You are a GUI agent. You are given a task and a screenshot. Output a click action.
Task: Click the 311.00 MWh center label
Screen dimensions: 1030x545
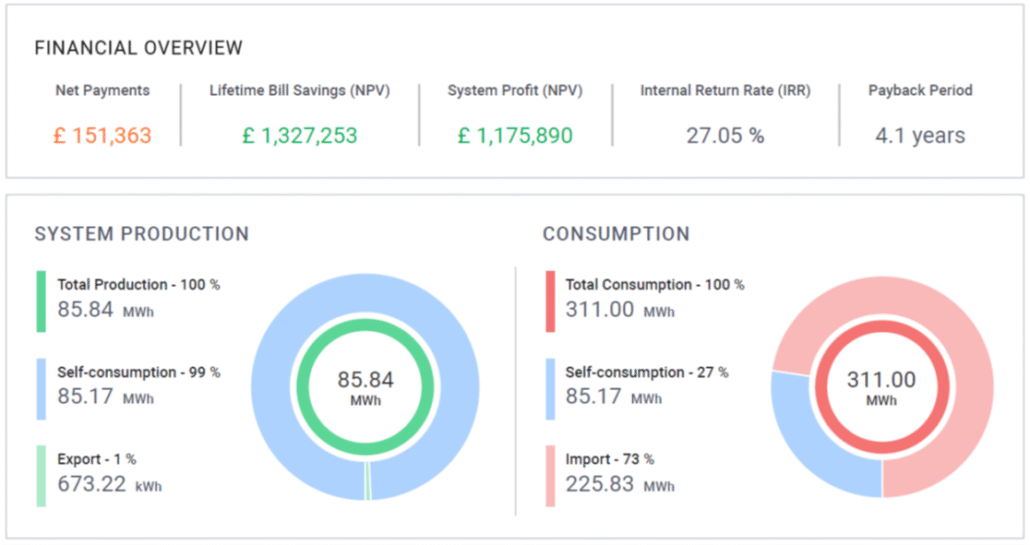coord(881,387)
